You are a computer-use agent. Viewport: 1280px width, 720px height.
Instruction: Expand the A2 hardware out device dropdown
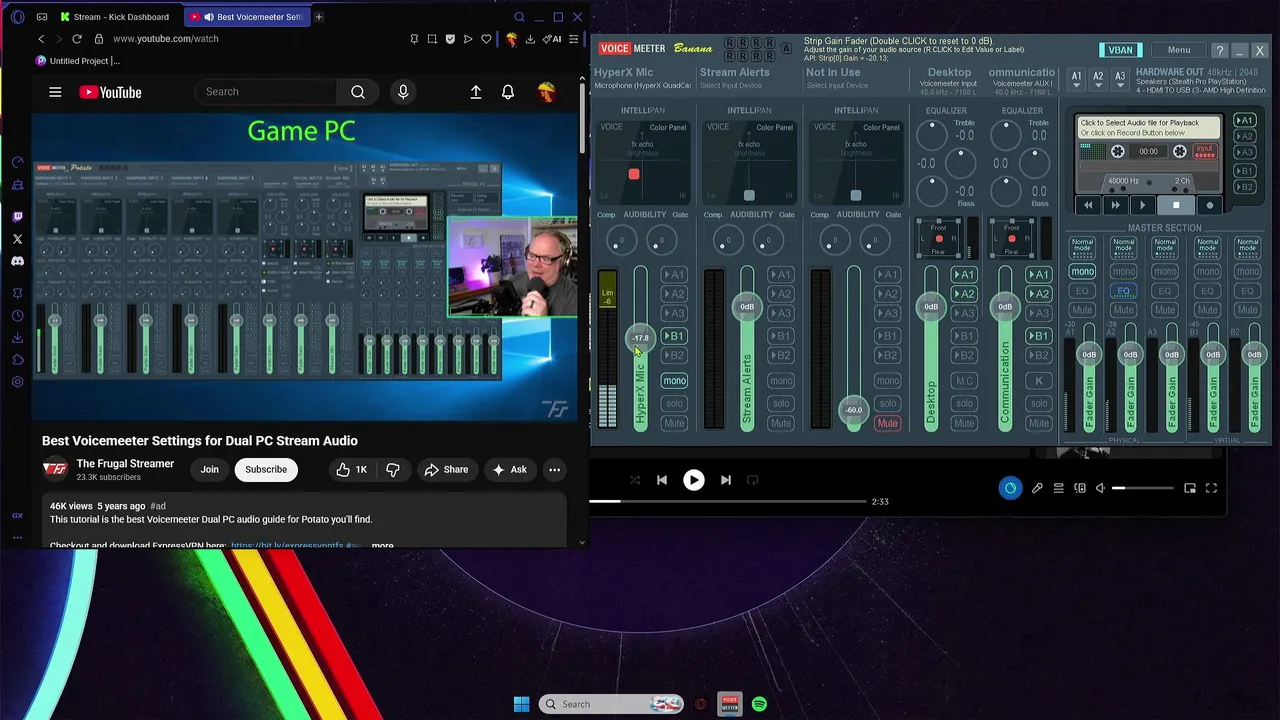[x=1098, y=79]
